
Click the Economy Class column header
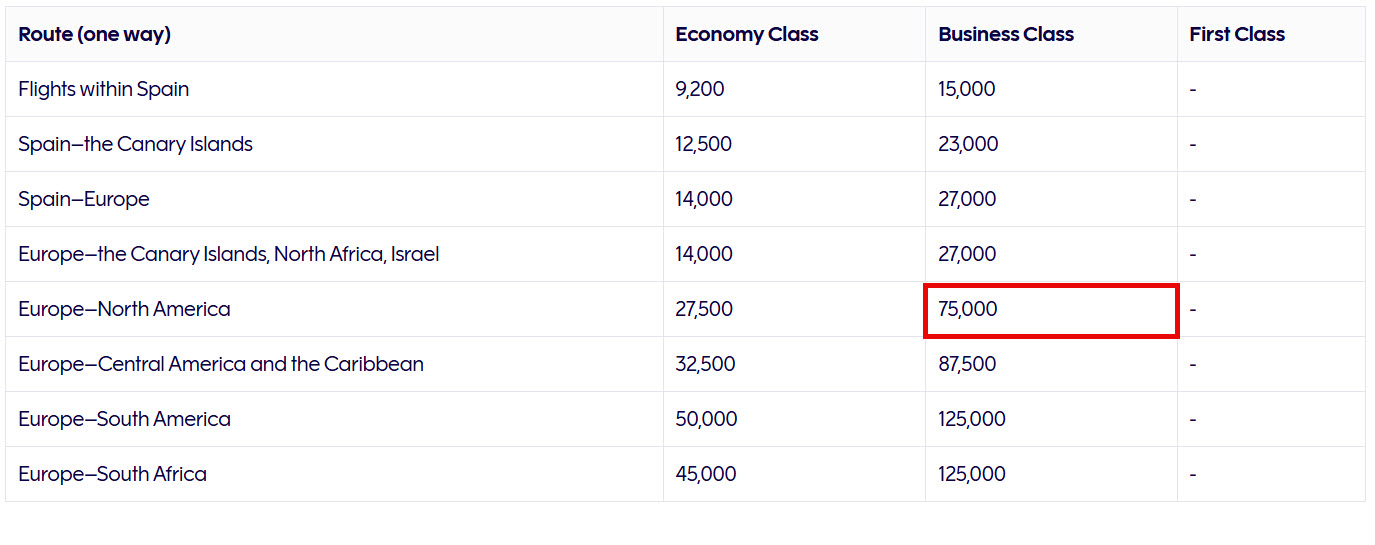tap(747, 35)
